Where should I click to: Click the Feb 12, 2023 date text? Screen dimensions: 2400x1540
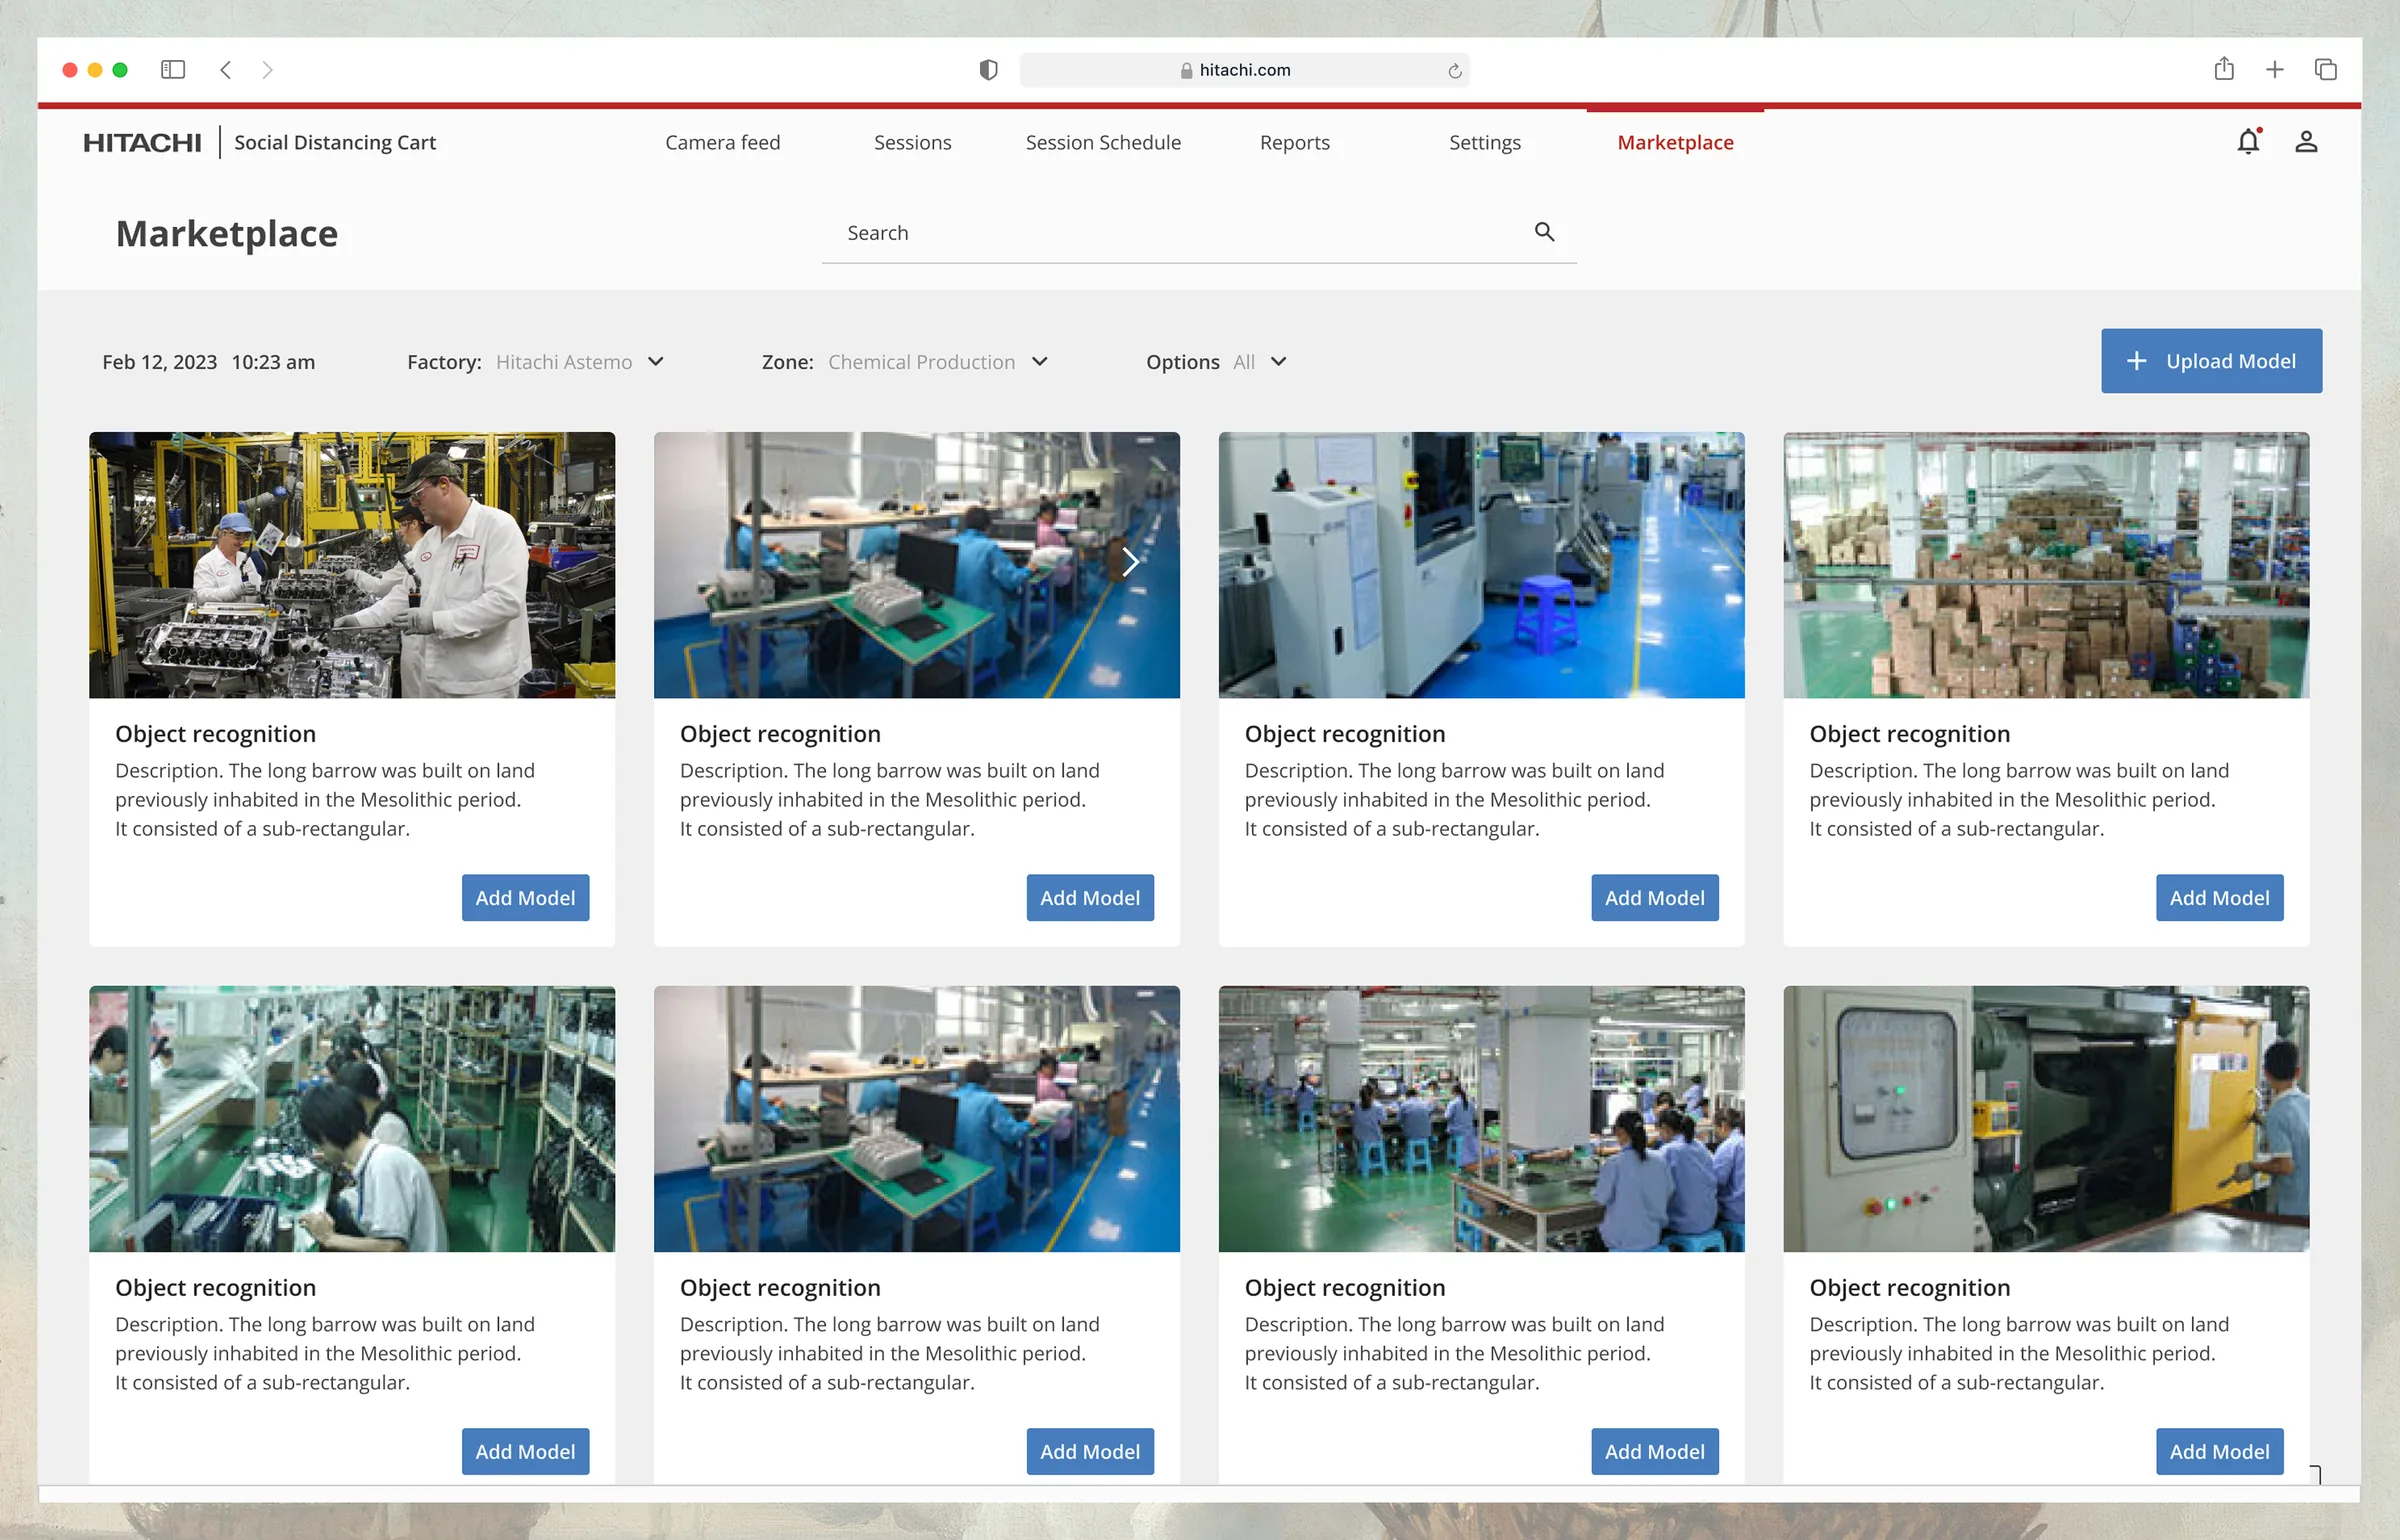point(160,362)
